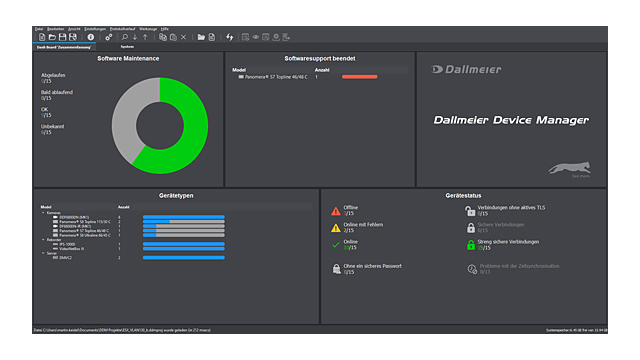This screenshot has height=360, width=640.
Task: Click the open project folder icon
Action: point(52,37)
